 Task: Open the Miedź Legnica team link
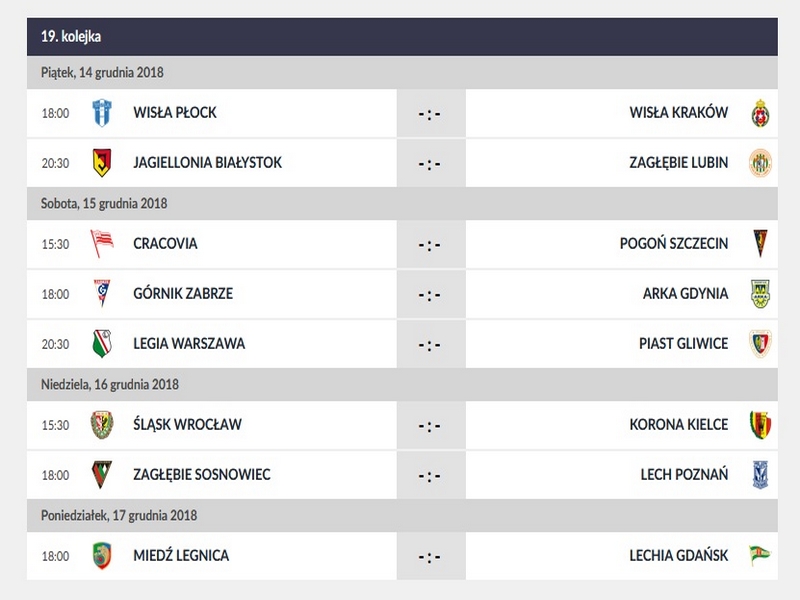coord(181,555)
